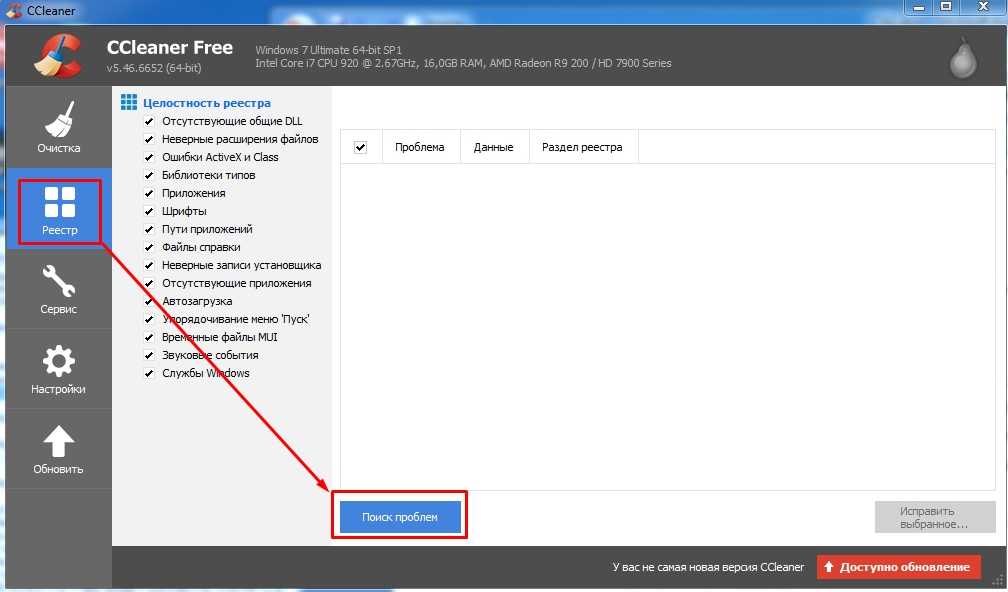Click the Целостность реестра grid icon

[128, 102]
